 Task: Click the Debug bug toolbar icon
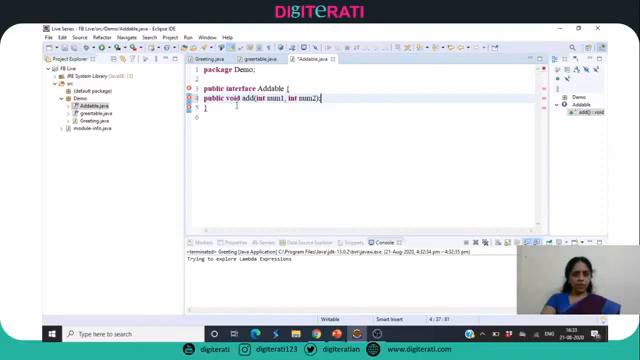coord(86,48)
